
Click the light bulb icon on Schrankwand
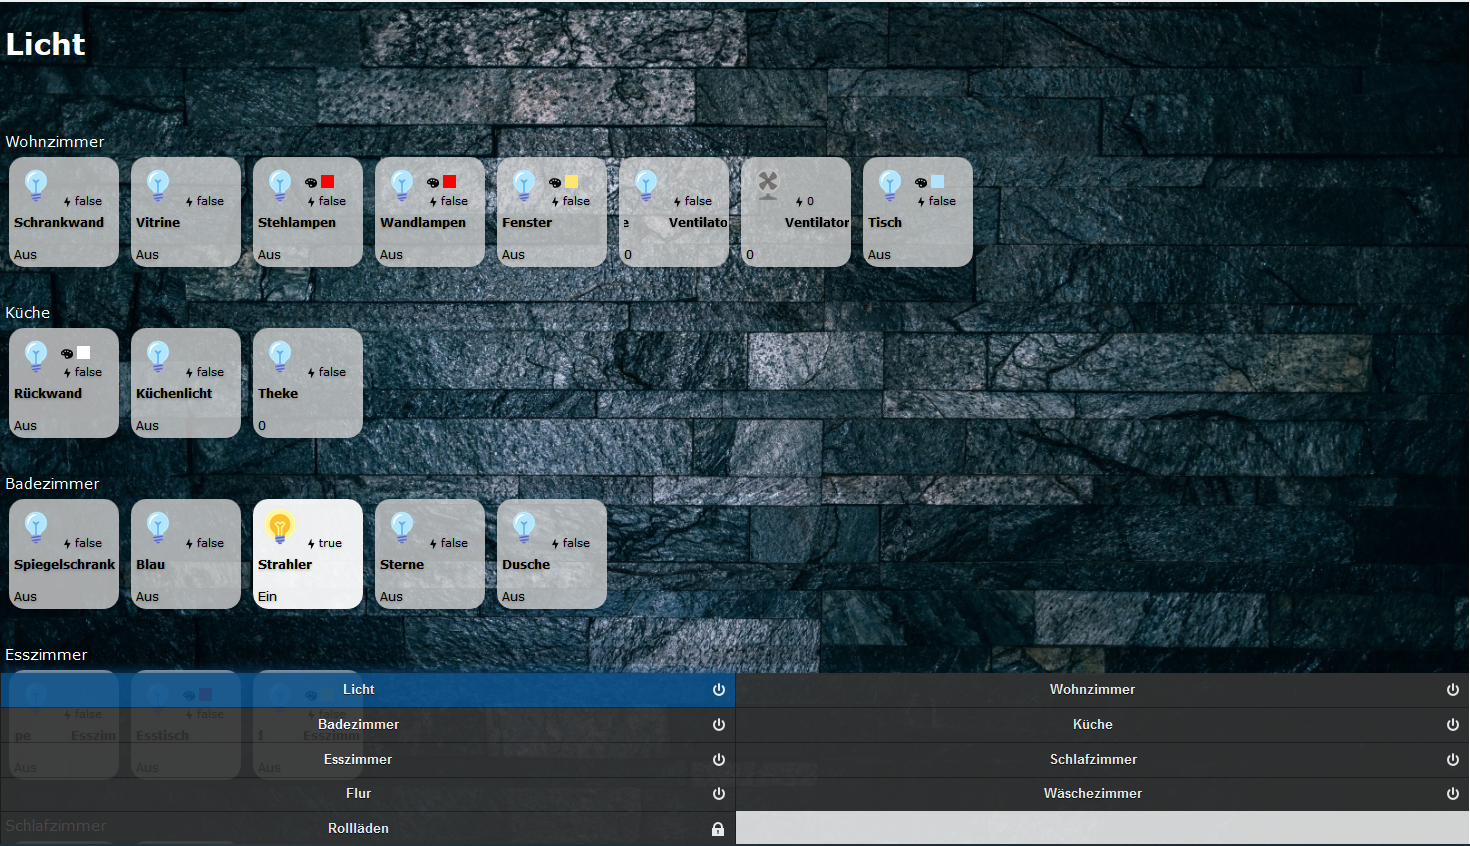[x=36, y=185]
